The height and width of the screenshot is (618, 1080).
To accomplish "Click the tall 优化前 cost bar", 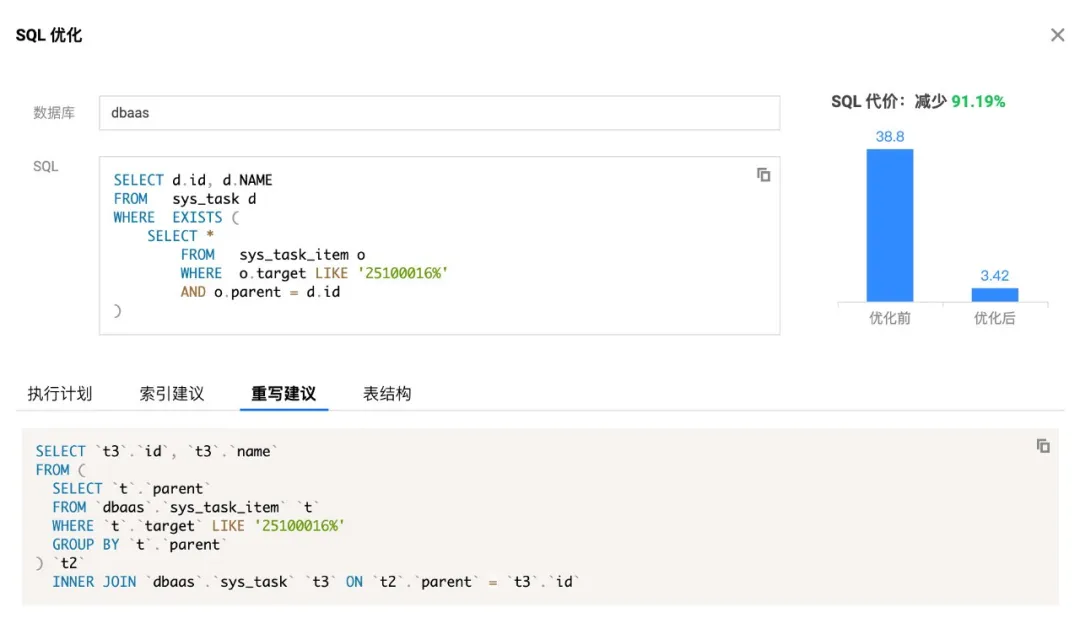I will coord(890,225).
